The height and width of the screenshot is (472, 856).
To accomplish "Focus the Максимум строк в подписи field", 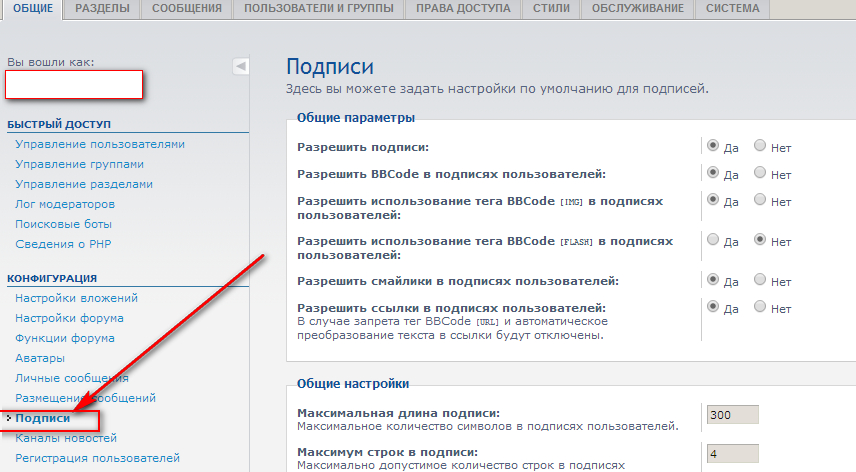I will (732, 453).
